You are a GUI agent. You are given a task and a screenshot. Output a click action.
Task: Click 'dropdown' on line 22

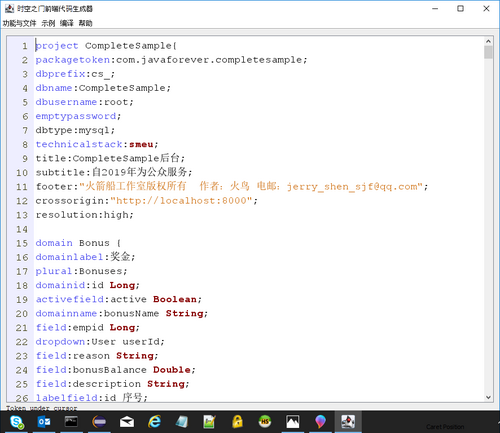[x=60, y=342]
